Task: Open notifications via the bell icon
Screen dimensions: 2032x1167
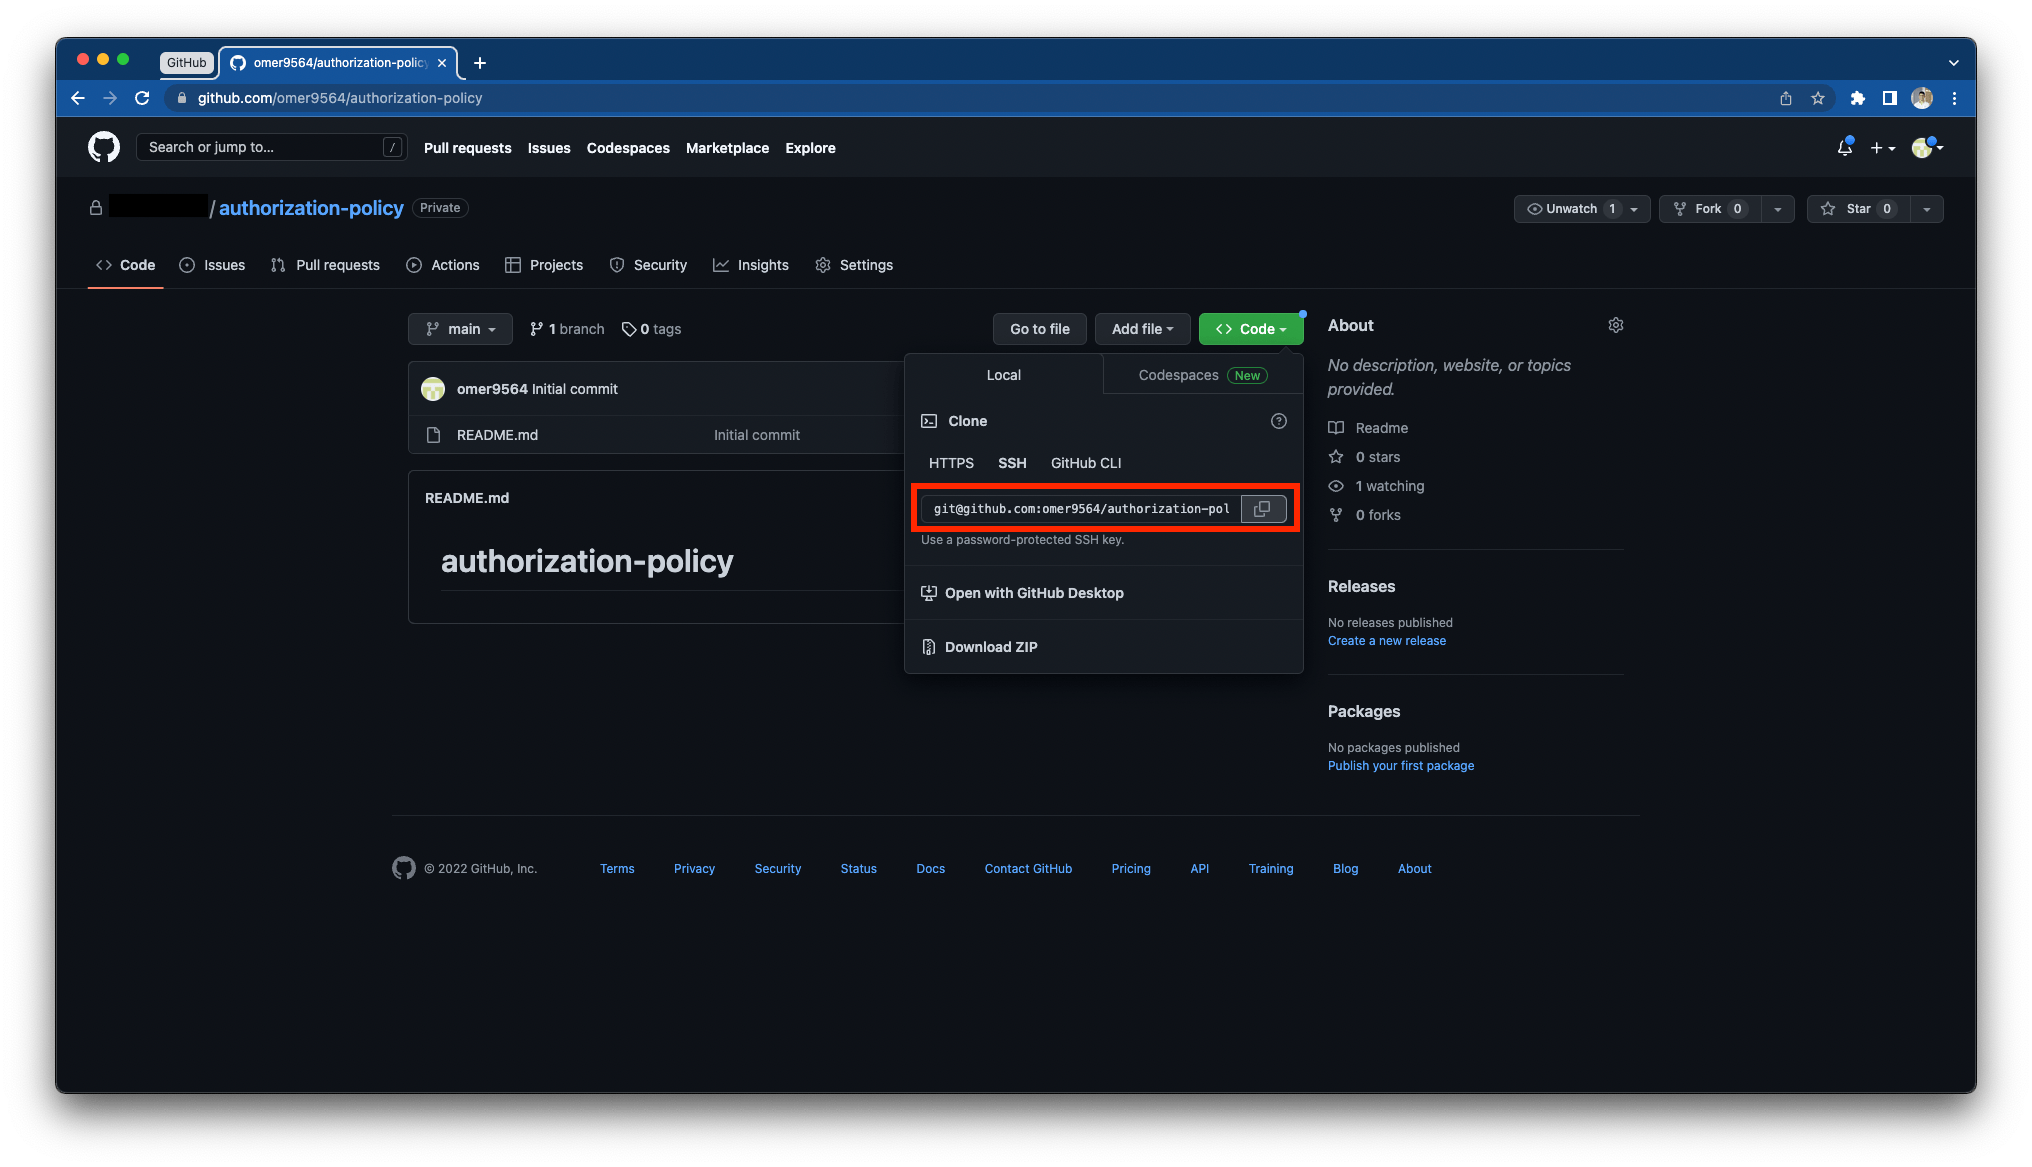Action: point(1843,147)
